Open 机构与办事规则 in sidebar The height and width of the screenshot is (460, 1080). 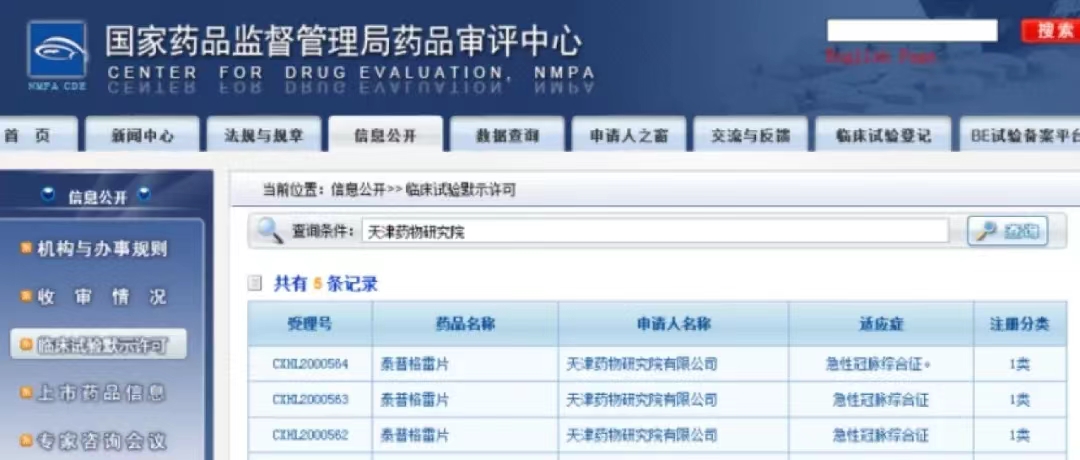point(101,249)
